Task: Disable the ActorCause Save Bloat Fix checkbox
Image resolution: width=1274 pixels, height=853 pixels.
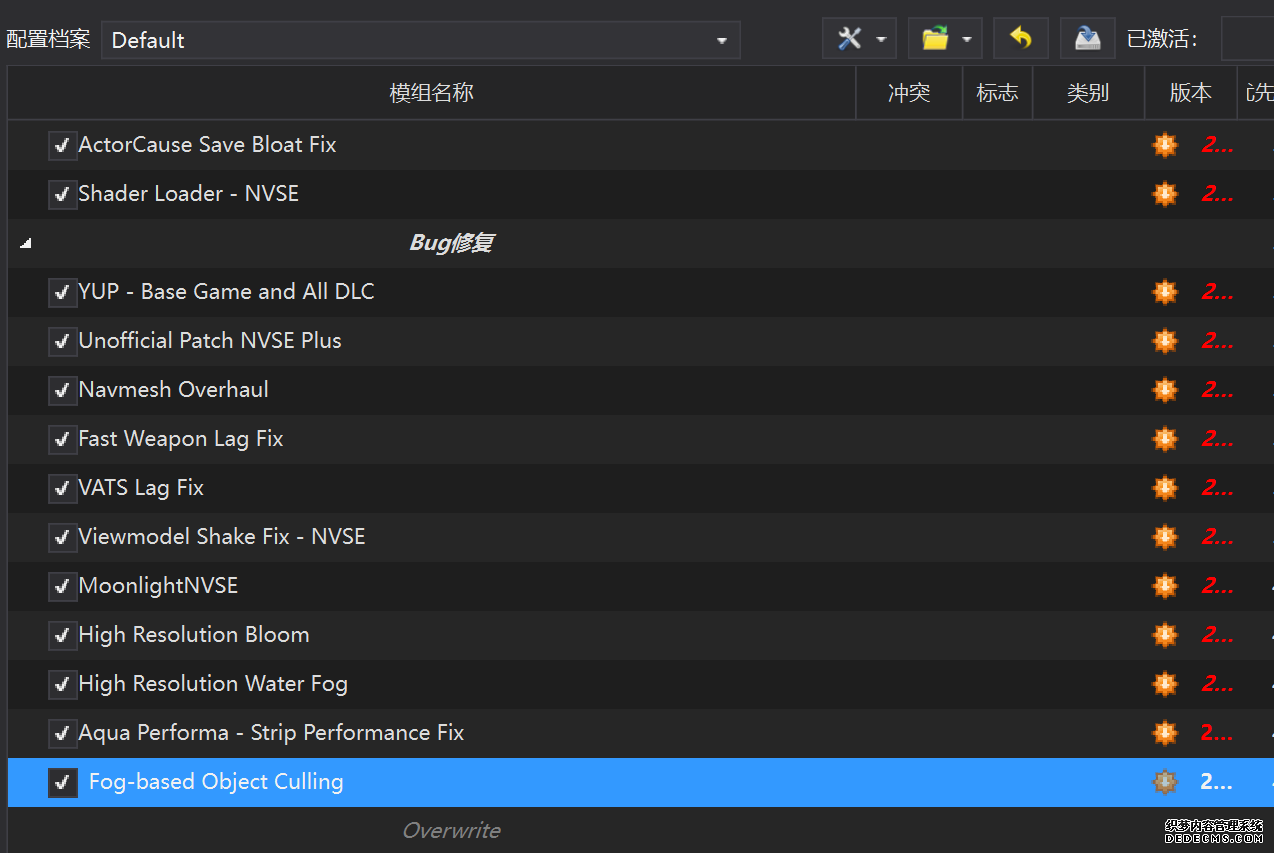Action: pos(62,146)
